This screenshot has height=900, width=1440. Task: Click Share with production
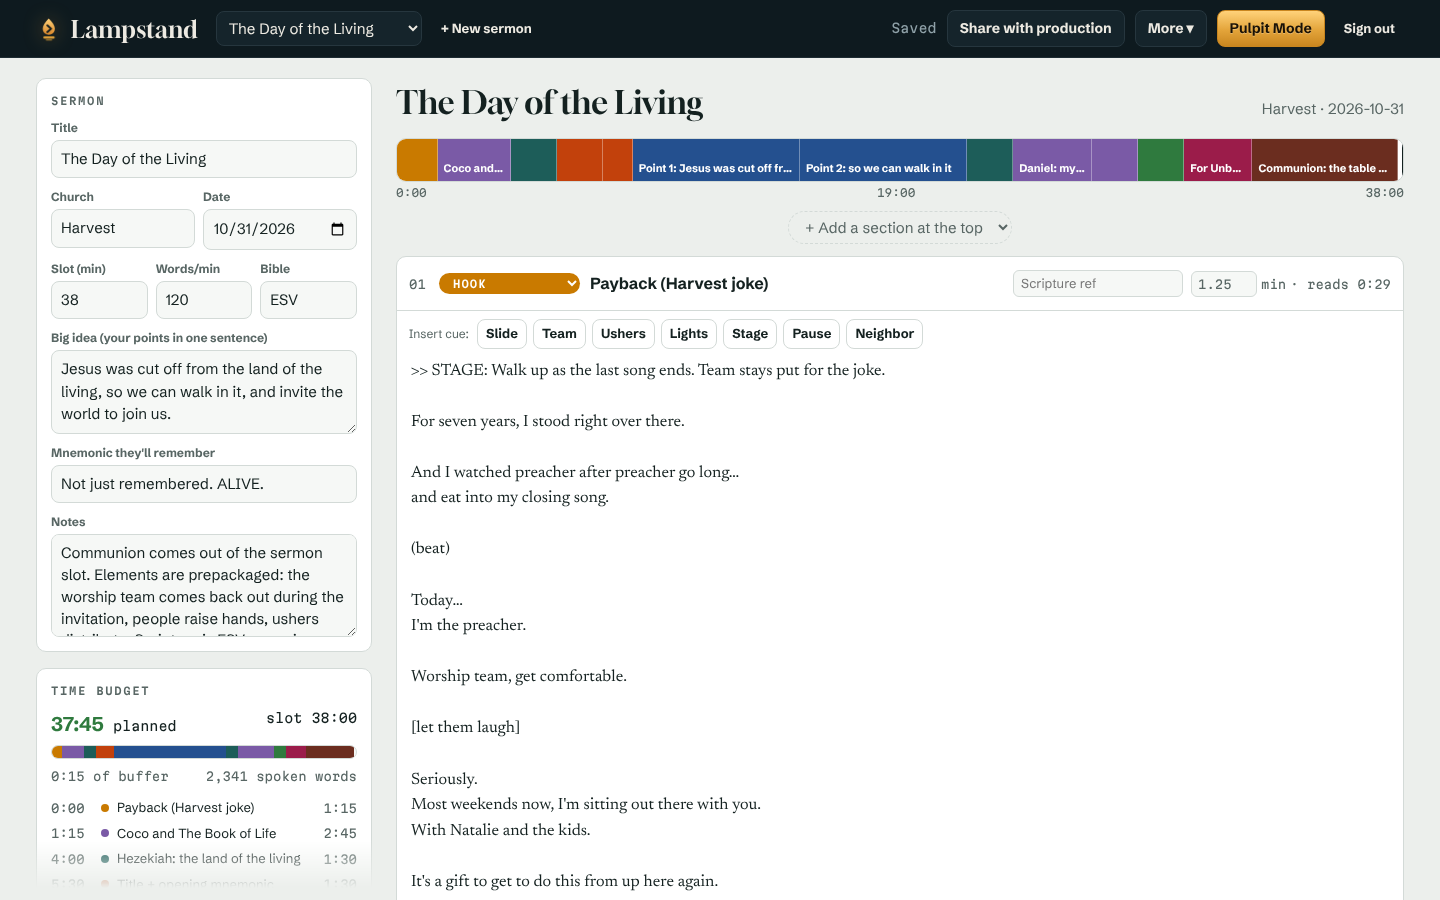pos(1035,29)
